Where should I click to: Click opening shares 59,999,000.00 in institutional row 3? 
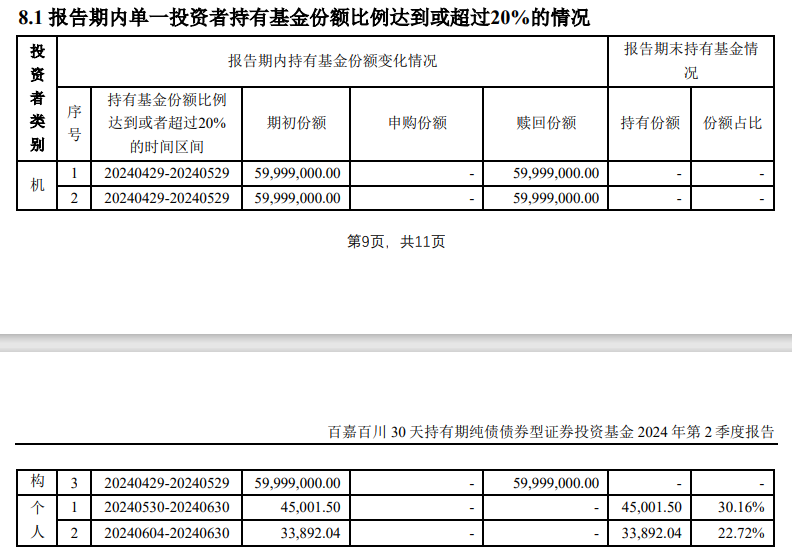pos(298,483)
